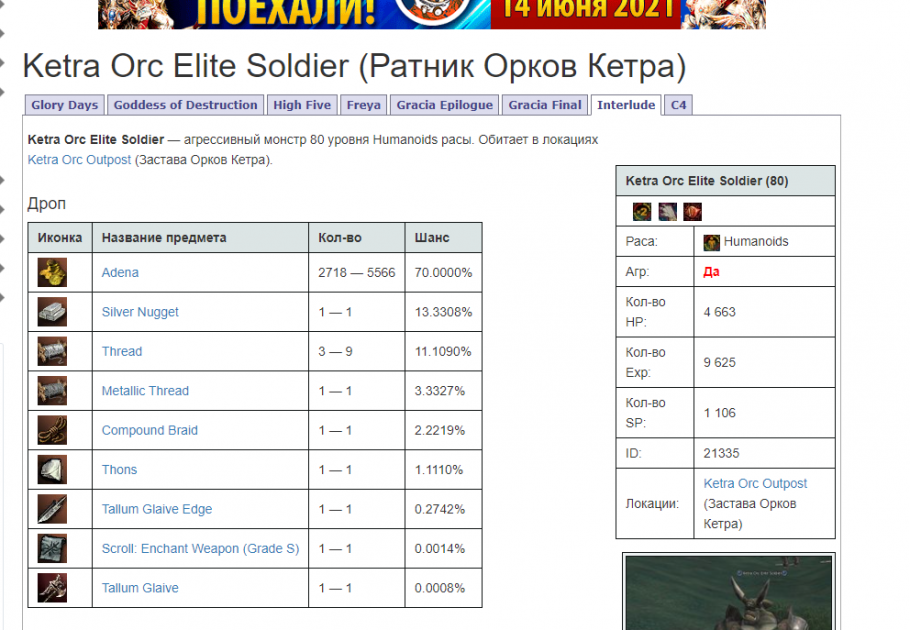Click the Metallic Thread icon

click(x=53, y=391)
